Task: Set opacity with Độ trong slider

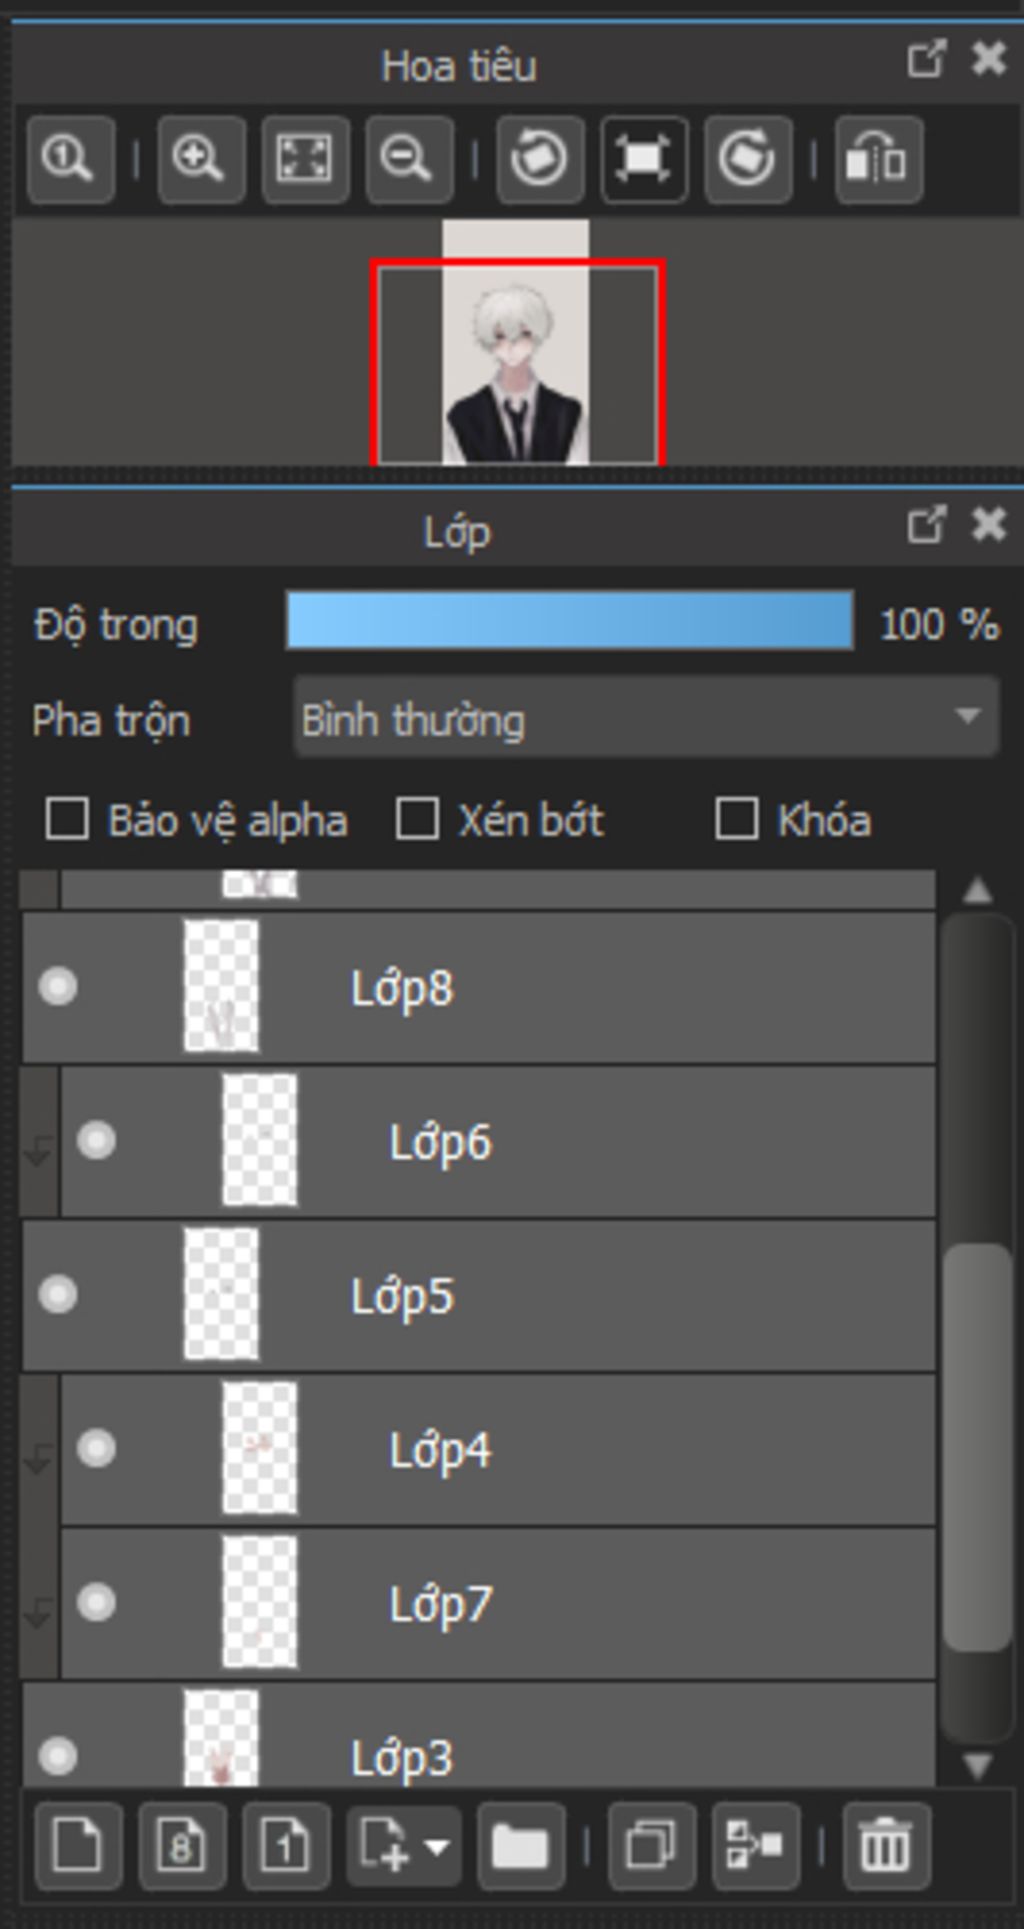Action: [x=570, y=621]
